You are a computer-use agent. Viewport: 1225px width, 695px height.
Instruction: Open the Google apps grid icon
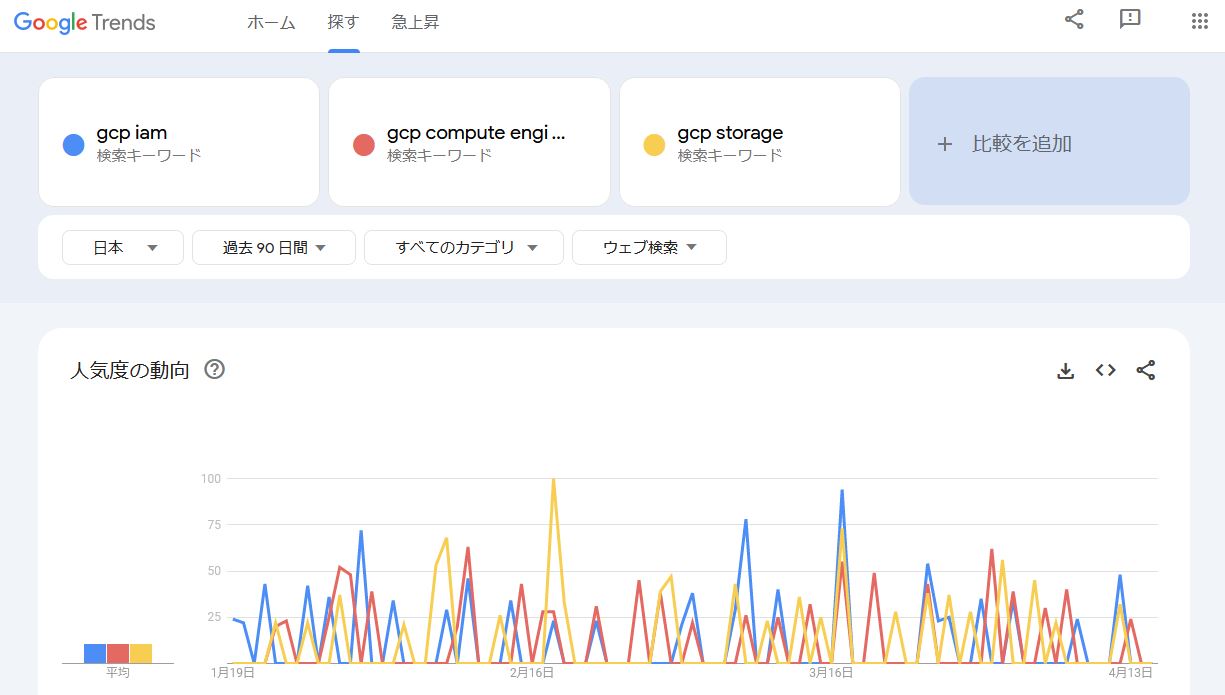[1200, 21]
